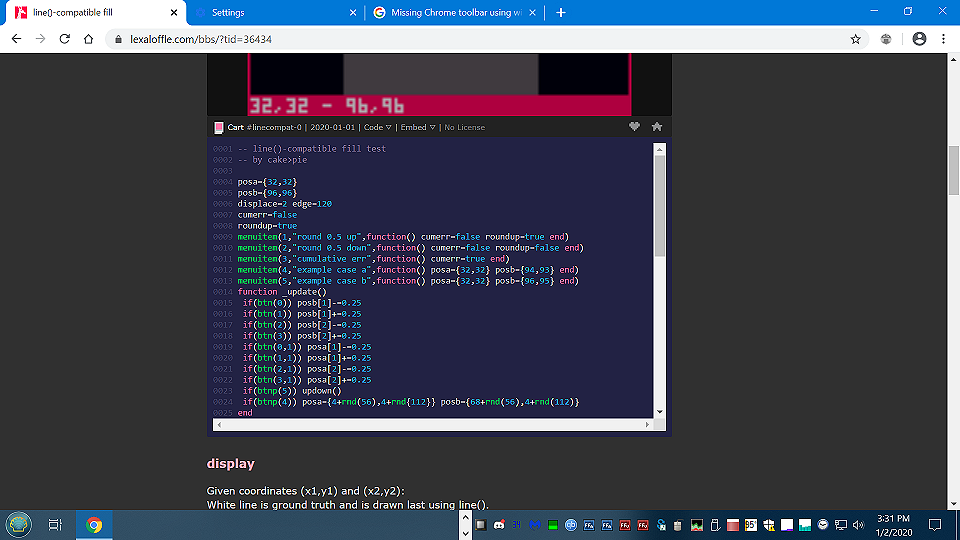
Task: Open the extension icon beside profile
Action: click(x=886, y=39)
